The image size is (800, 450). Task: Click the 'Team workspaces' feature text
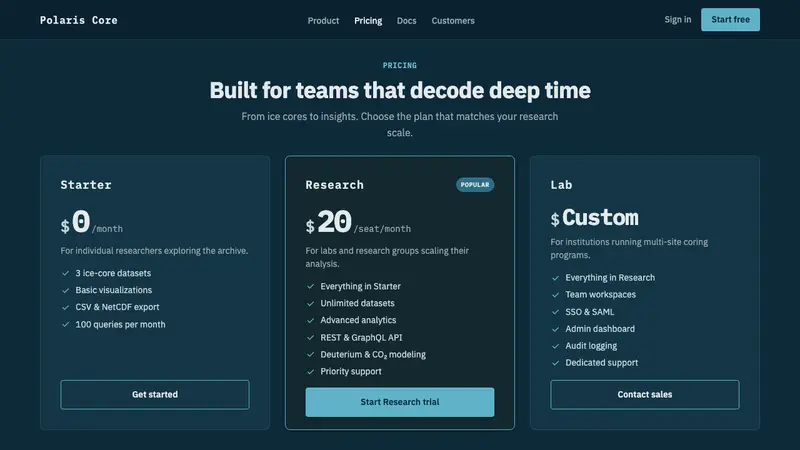coord(601,294)
